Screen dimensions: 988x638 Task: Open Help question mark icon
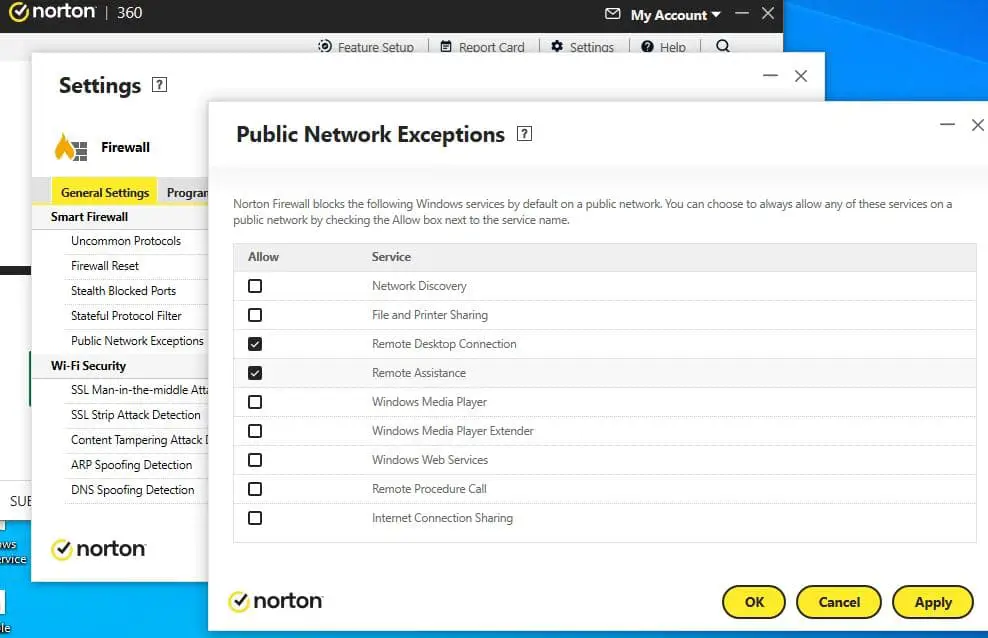pyautogui.click(x=648, y=47)
